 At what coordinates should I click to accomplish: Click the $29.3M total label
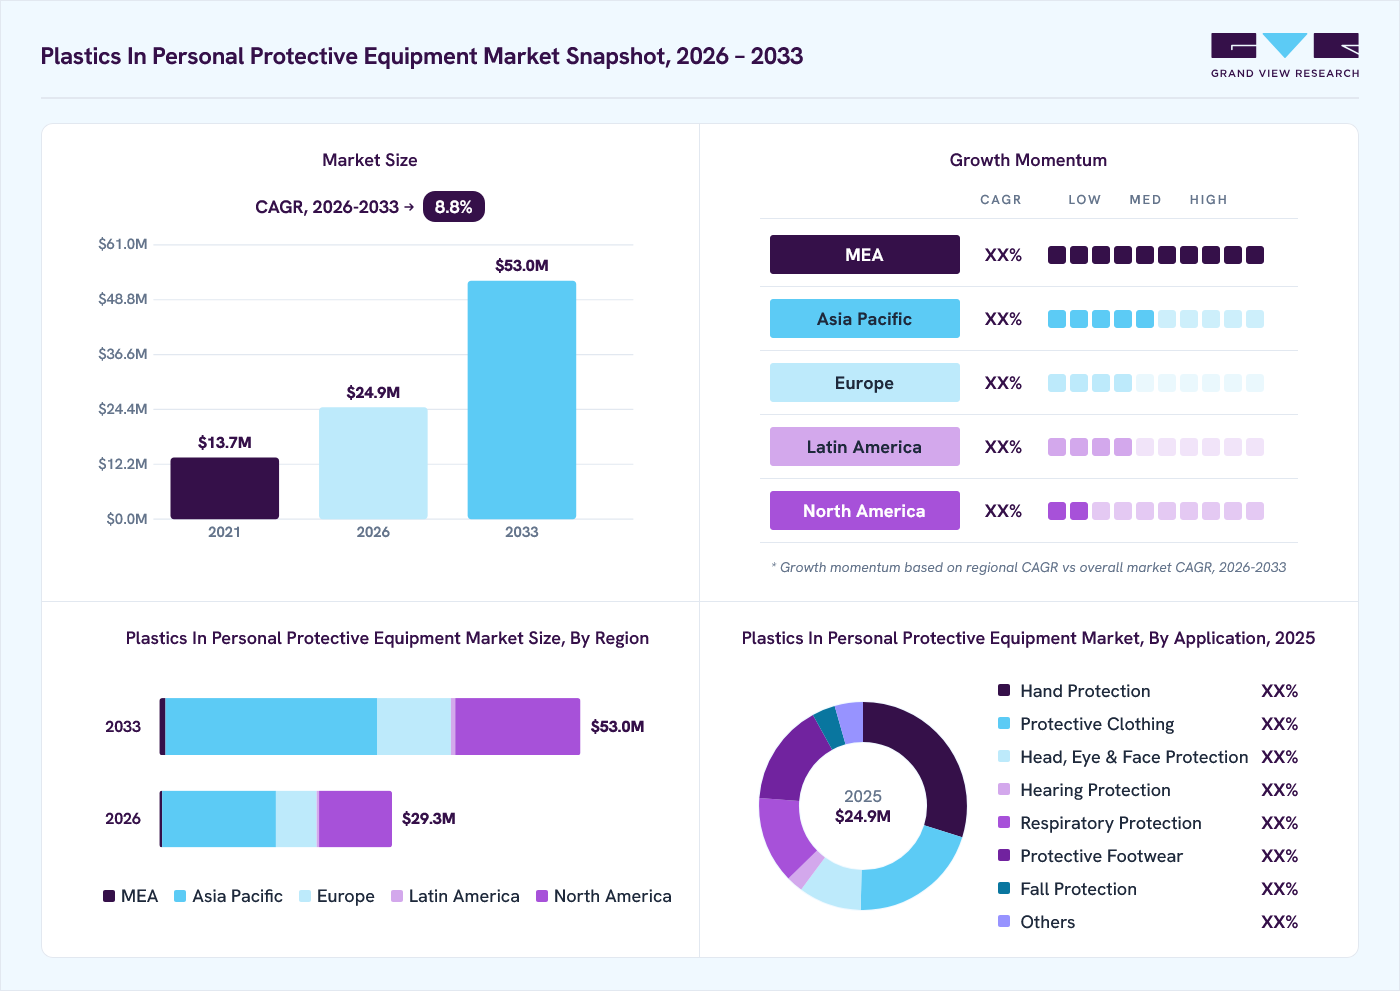(429, 818)
